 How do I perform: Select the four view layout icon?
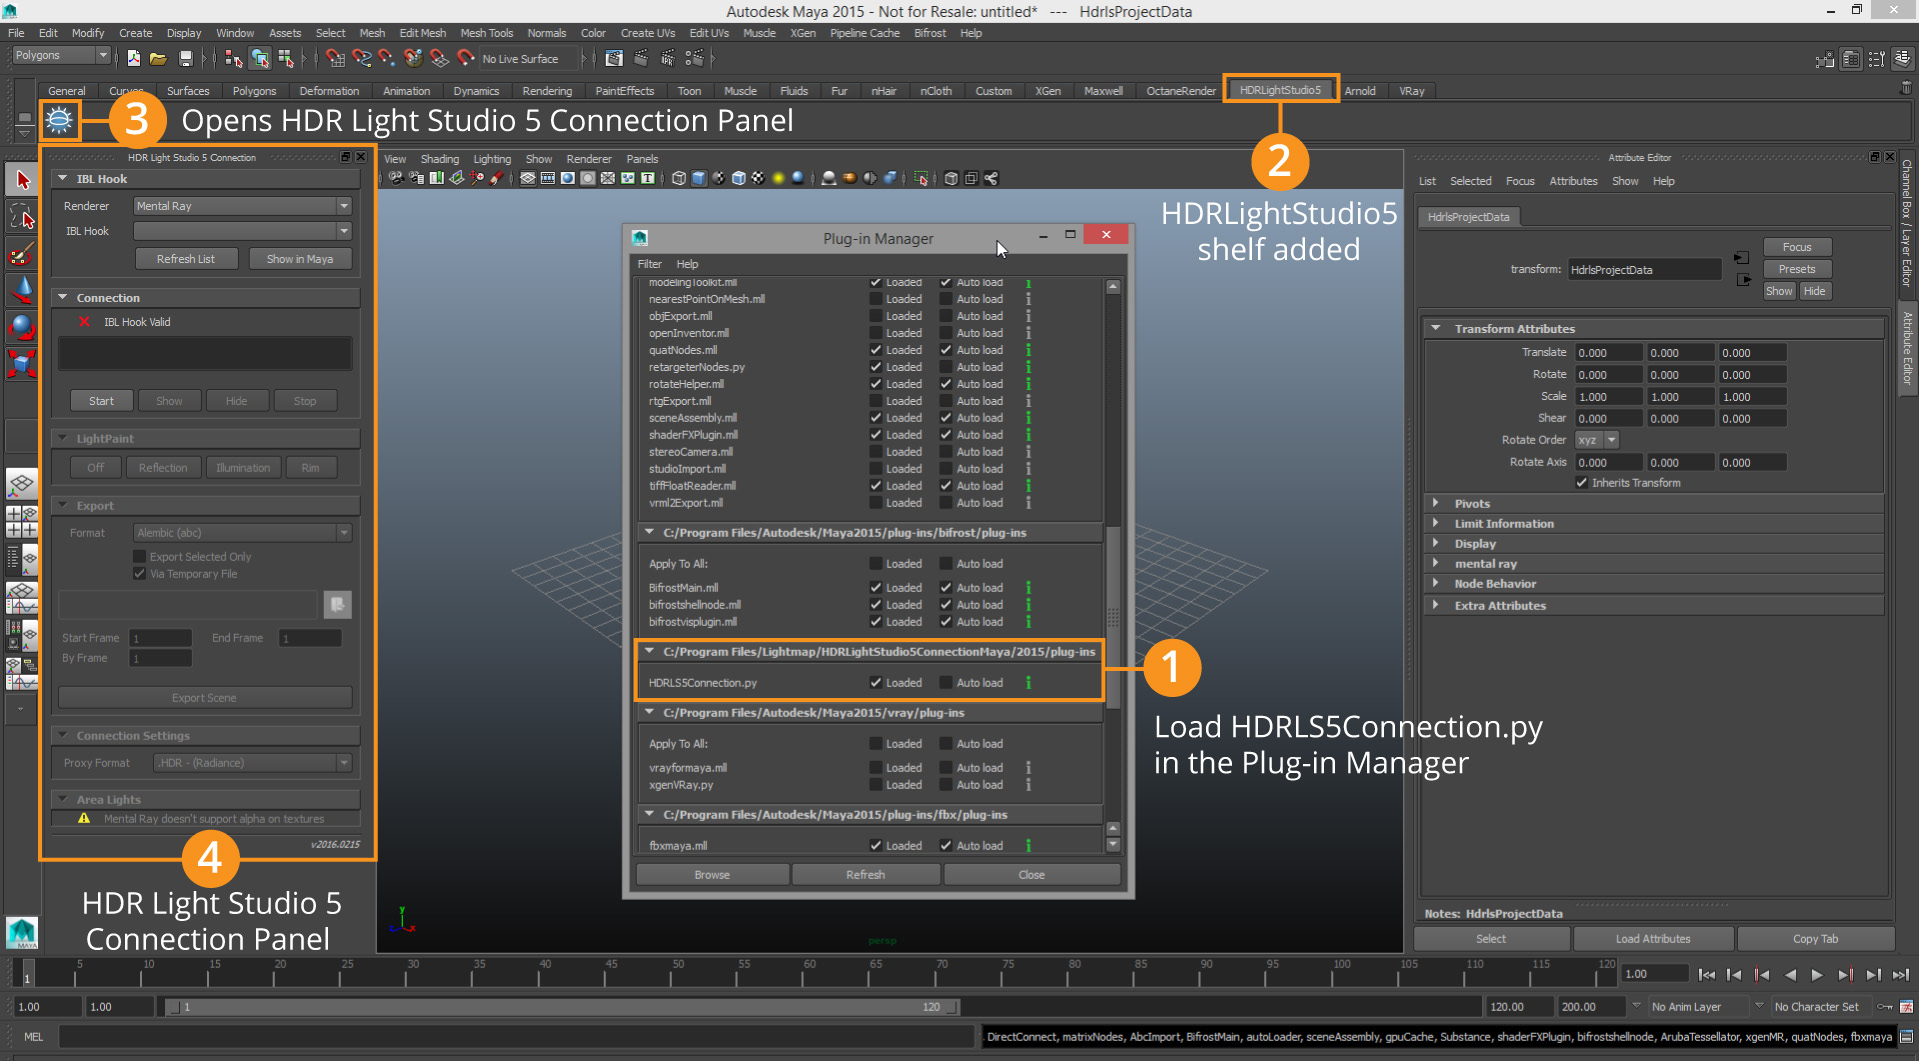point(22,522)
